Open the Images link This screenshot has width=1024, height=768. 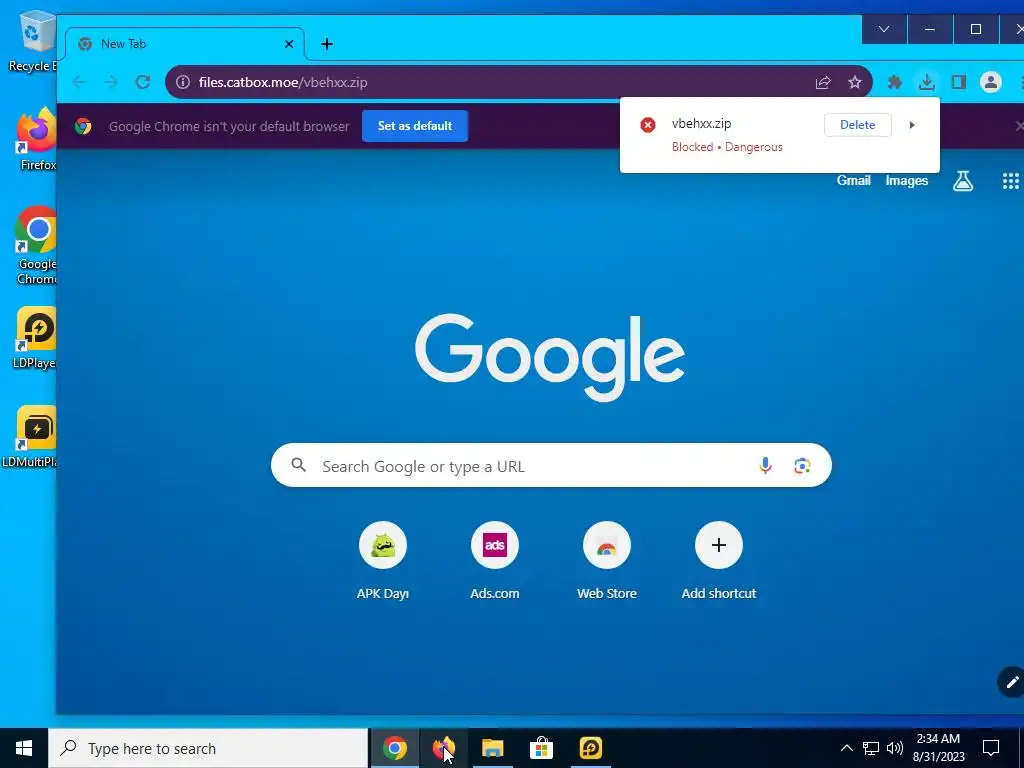906,181
